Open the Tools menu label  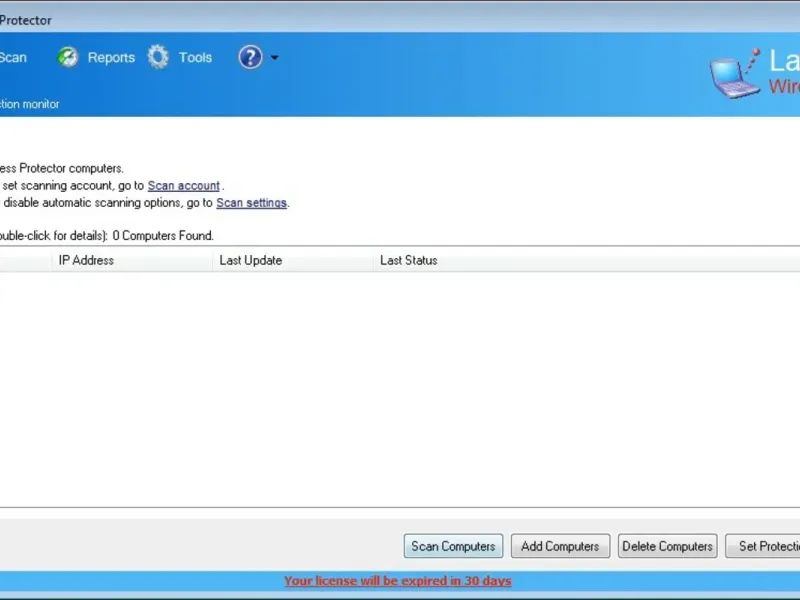195,58
